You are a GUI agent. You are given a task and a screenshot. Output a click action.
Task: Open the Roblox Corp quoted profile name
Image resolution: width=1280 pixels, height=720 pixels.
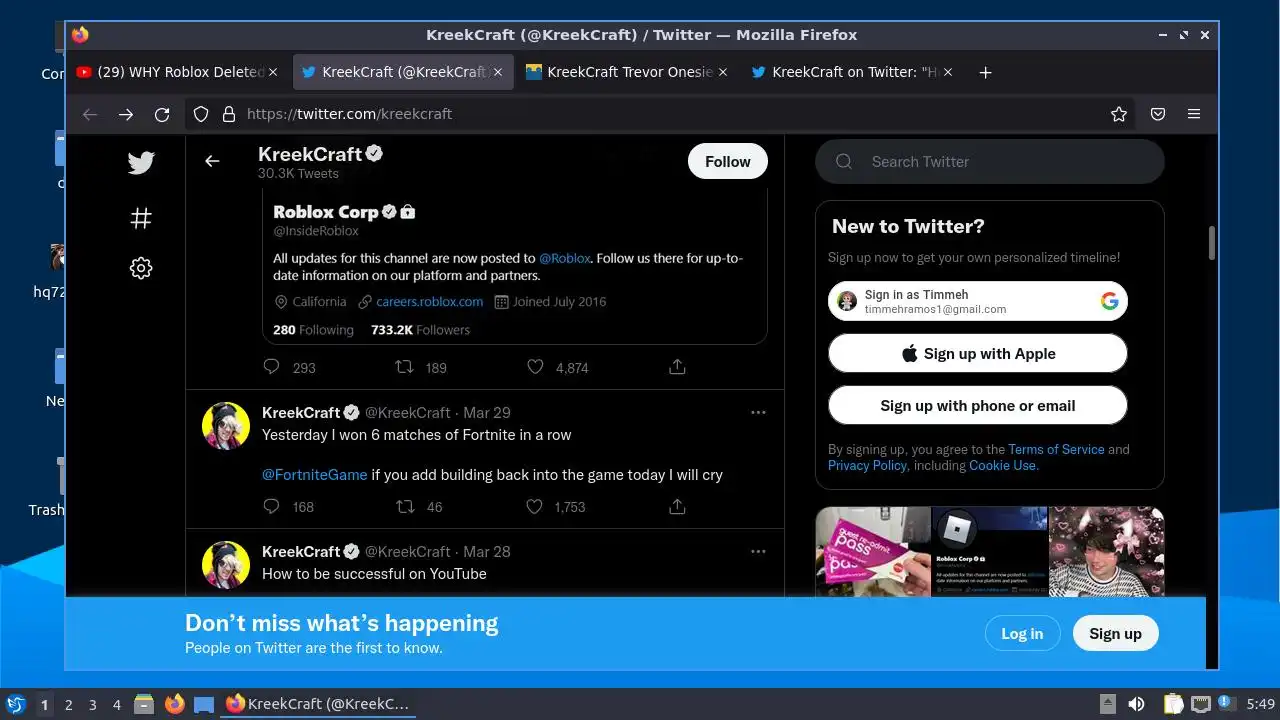tap(326, 212)
